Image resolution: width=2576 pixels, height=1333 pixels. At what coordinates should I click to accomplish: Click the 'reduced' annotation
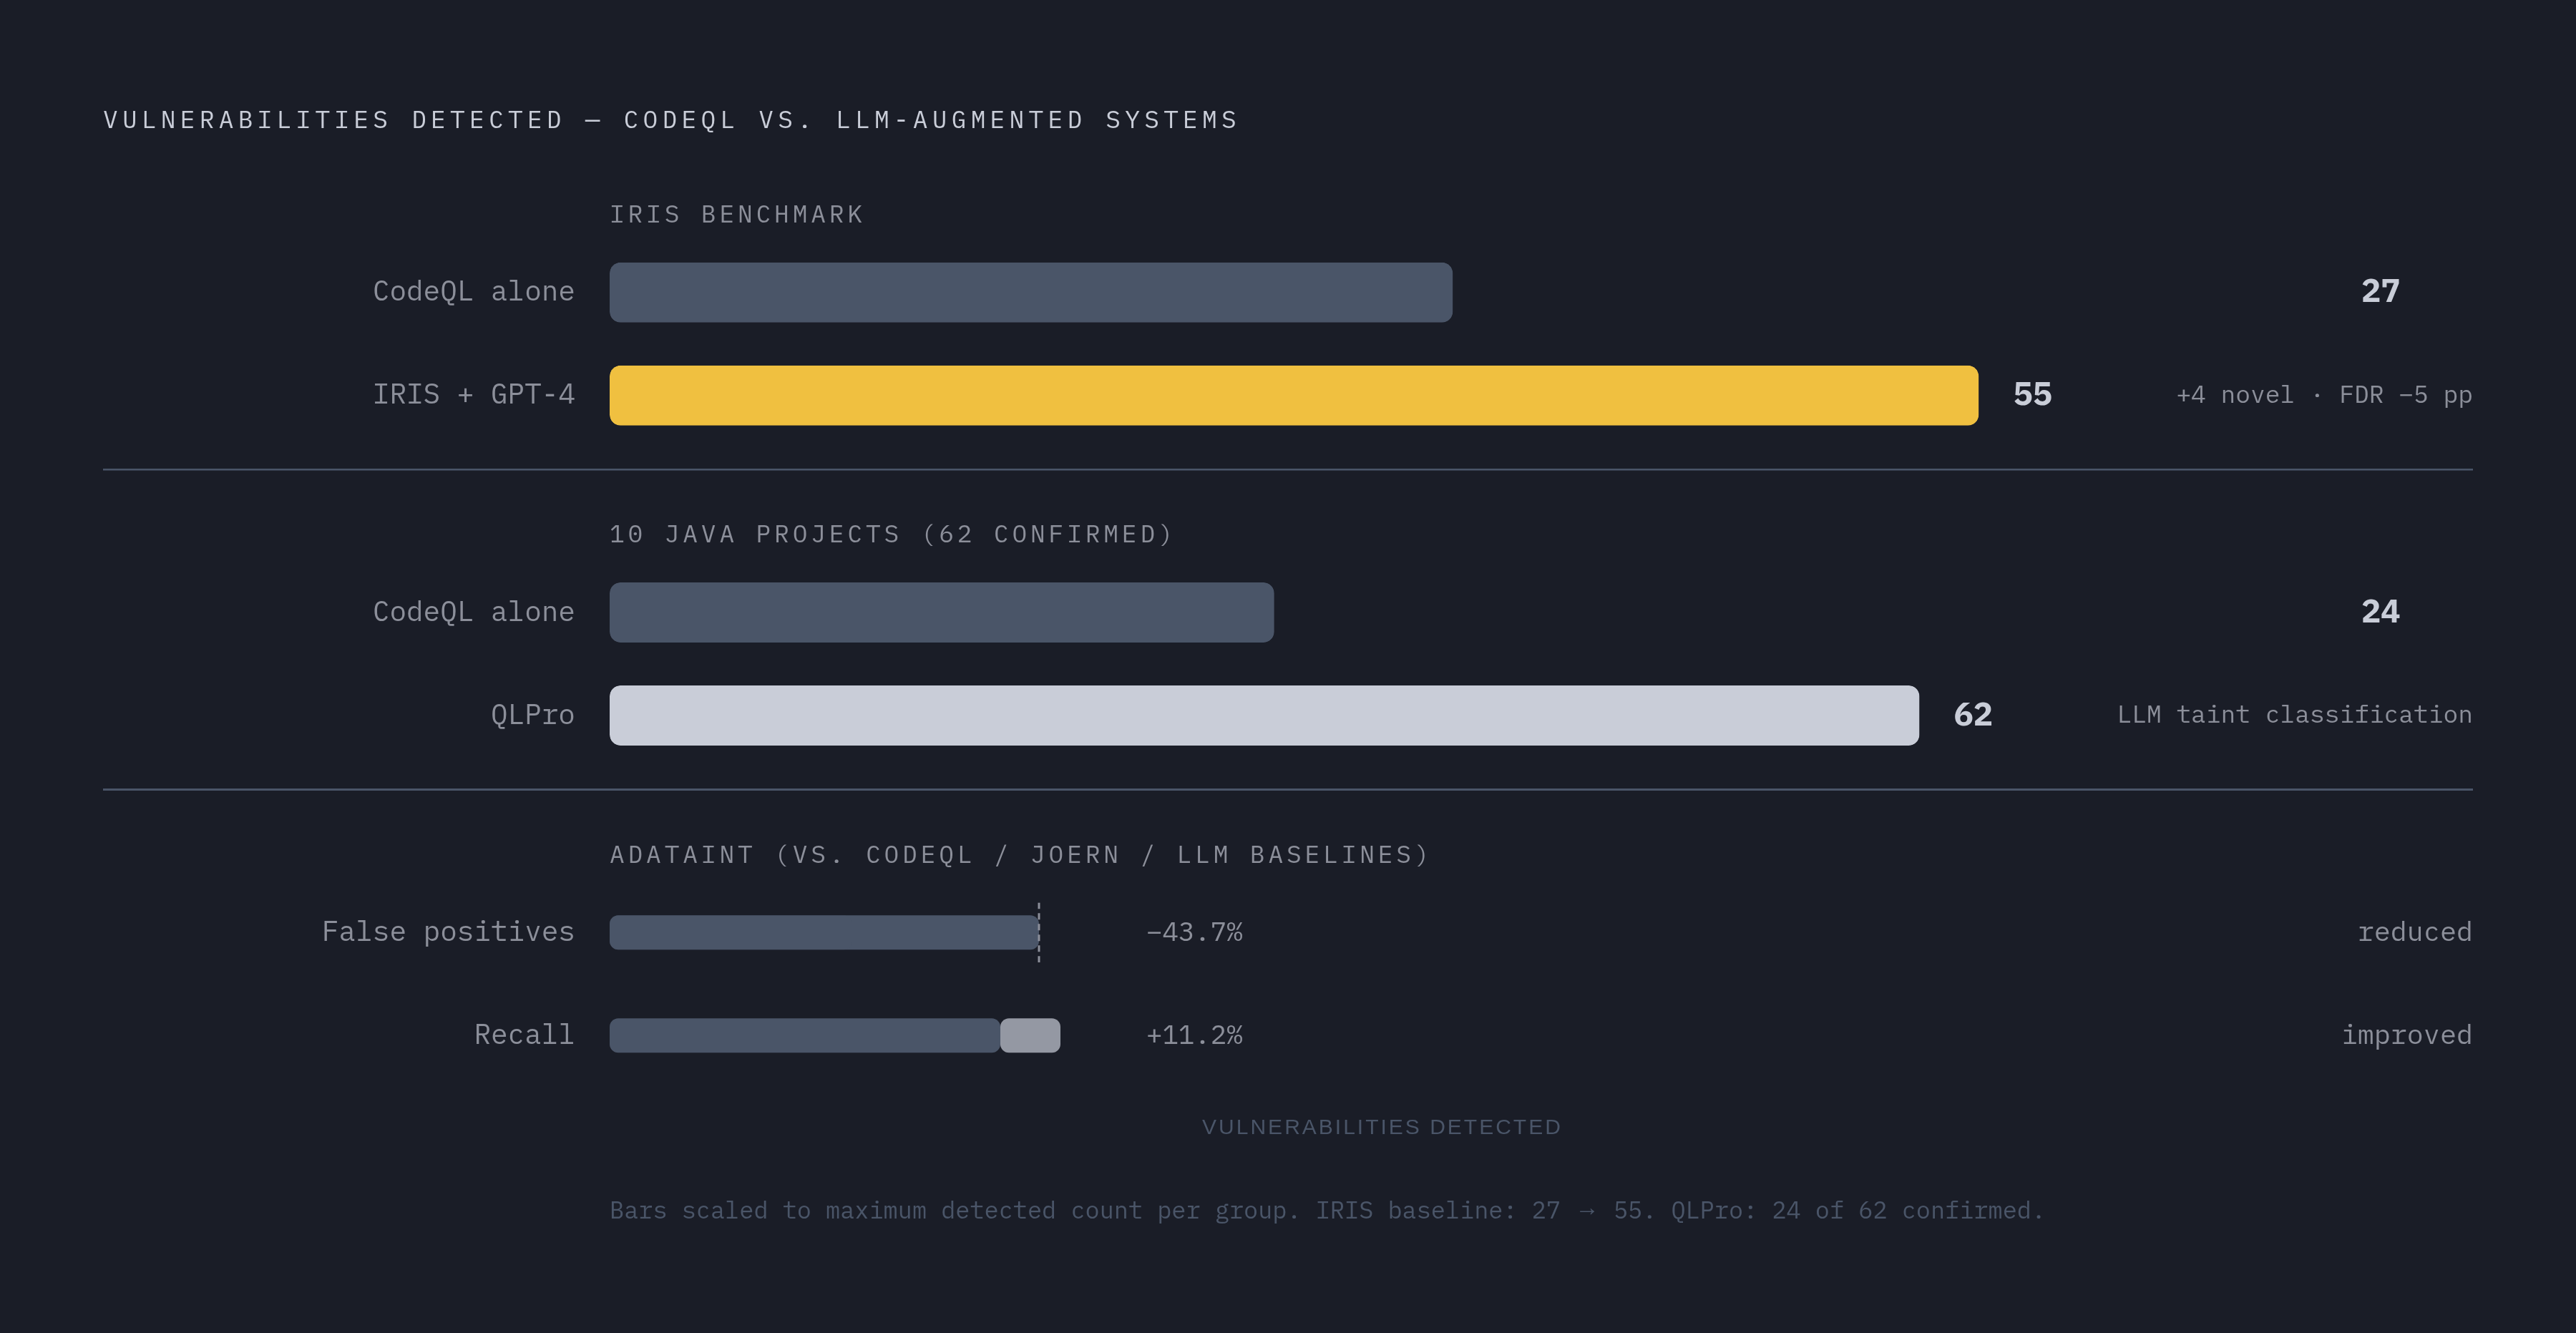(2414, 932)
